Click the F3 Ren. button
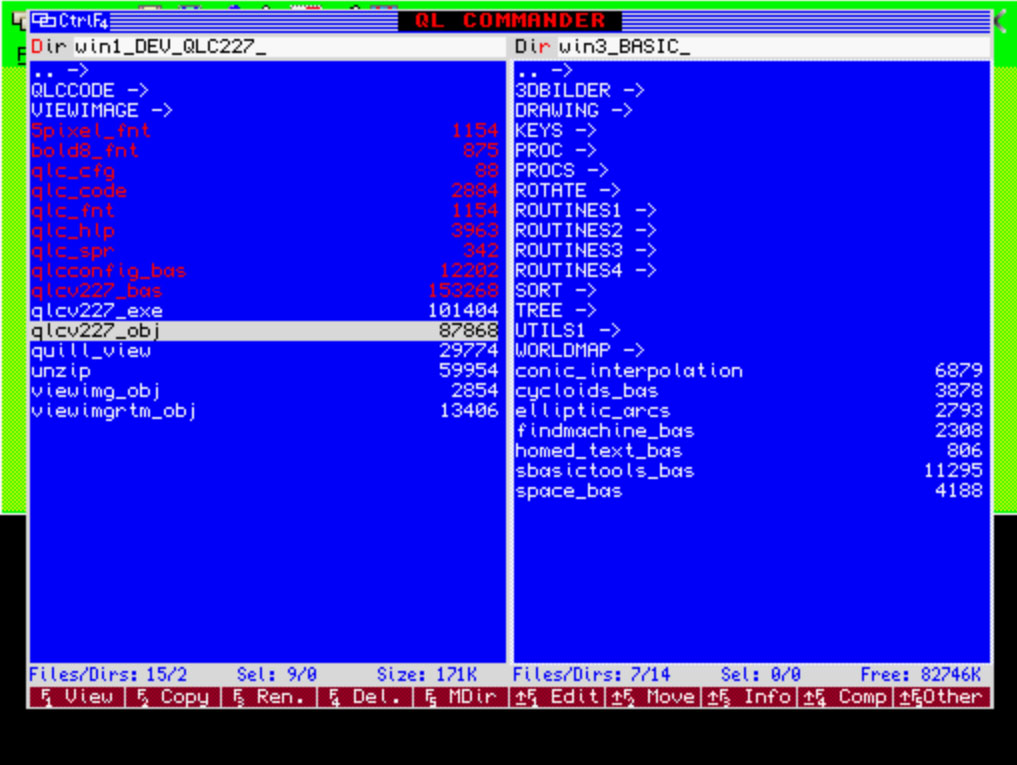The image size is (1017, 765). pyautogui.click(x=269, y=696)
